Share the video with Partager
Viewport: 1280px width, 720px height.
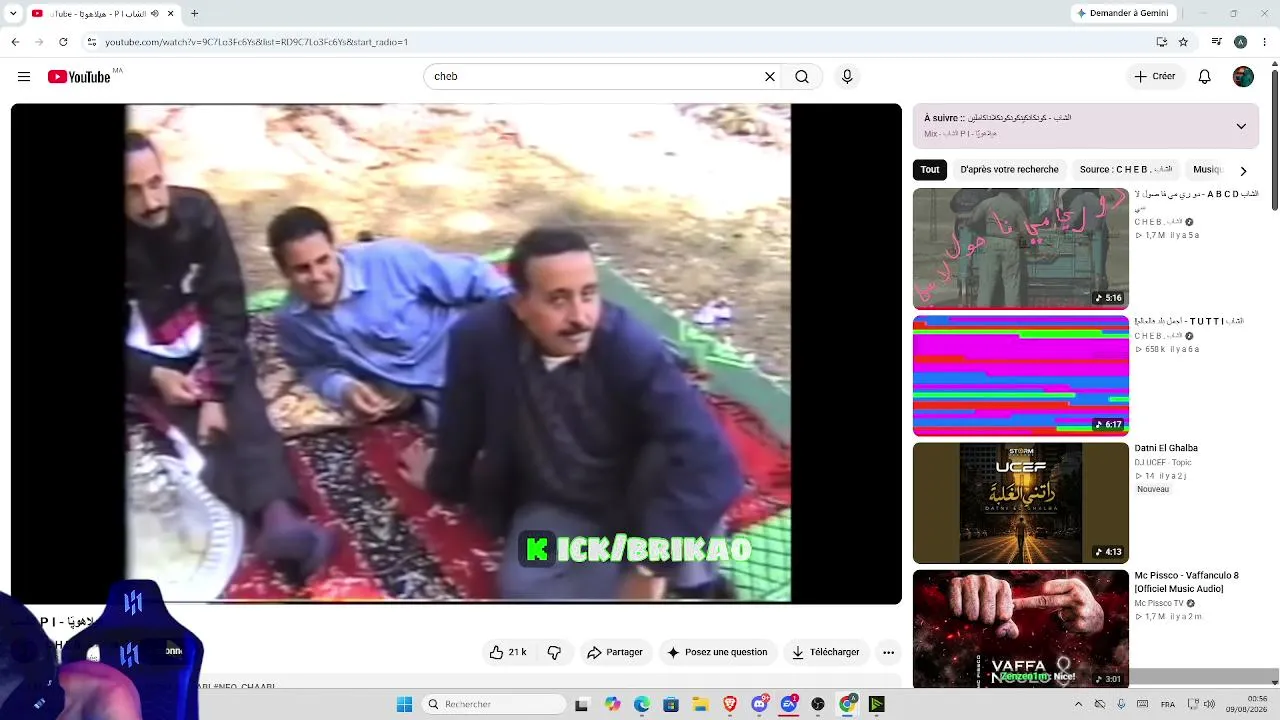(614, 652)
